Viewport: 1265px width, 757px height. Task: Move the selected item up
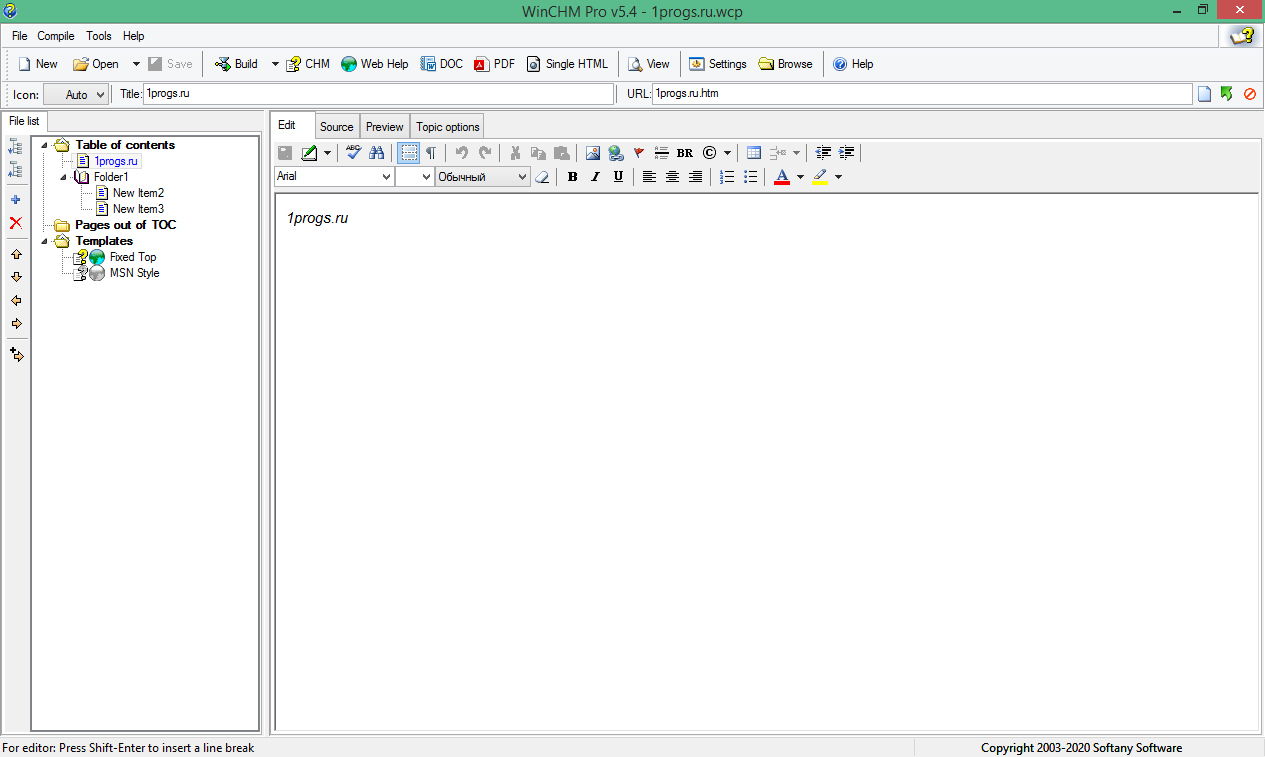pyautogui.click(x=15, y=255)
